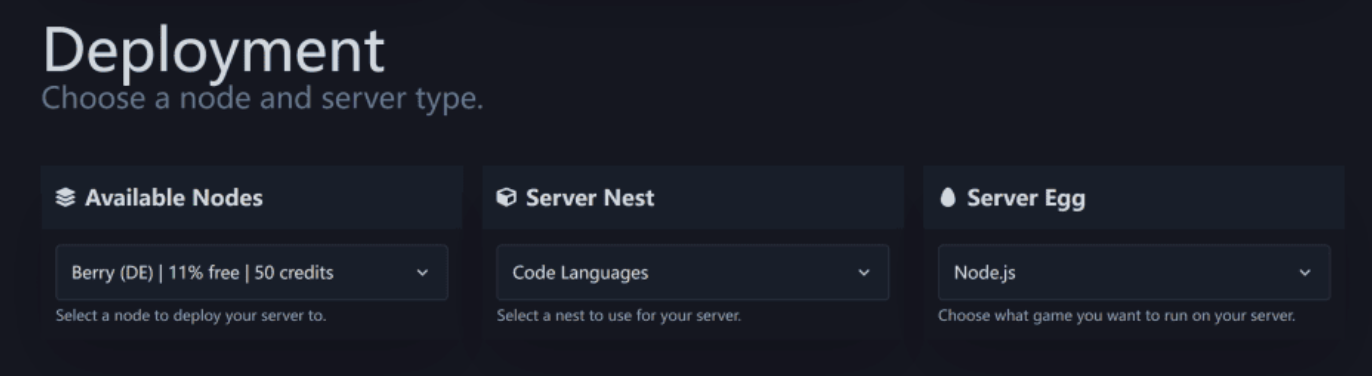The height and width of the screenshot is (376, 1372).
Task: Click the chevron arrow in the egg selector
Action: (1305, 273)
